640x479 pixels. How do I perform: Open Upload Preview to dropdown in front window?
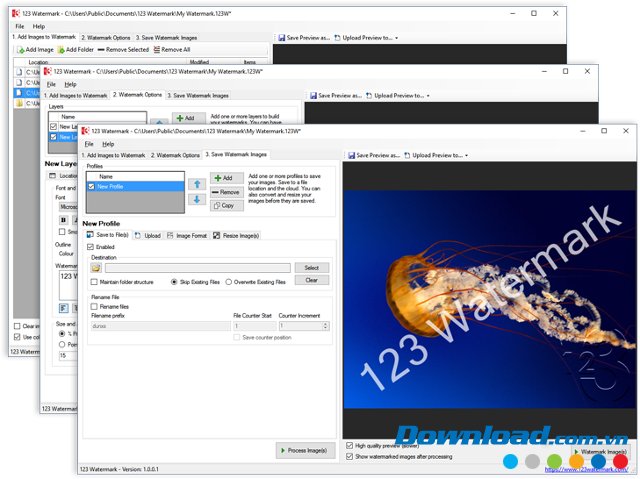436,155
